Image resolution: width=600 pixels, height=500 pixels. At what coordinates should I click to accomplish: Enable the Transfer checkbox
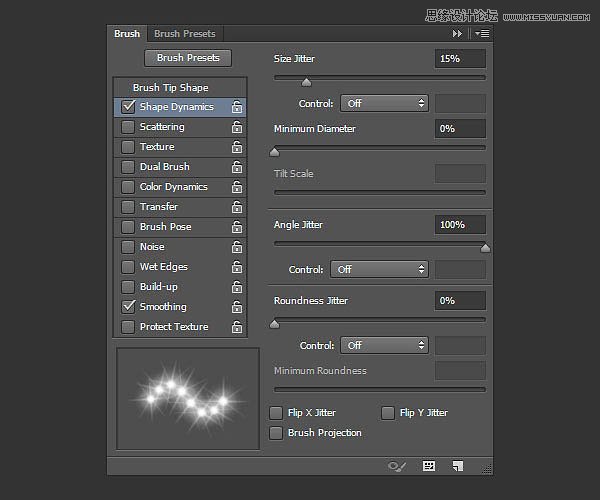point(128,207)
